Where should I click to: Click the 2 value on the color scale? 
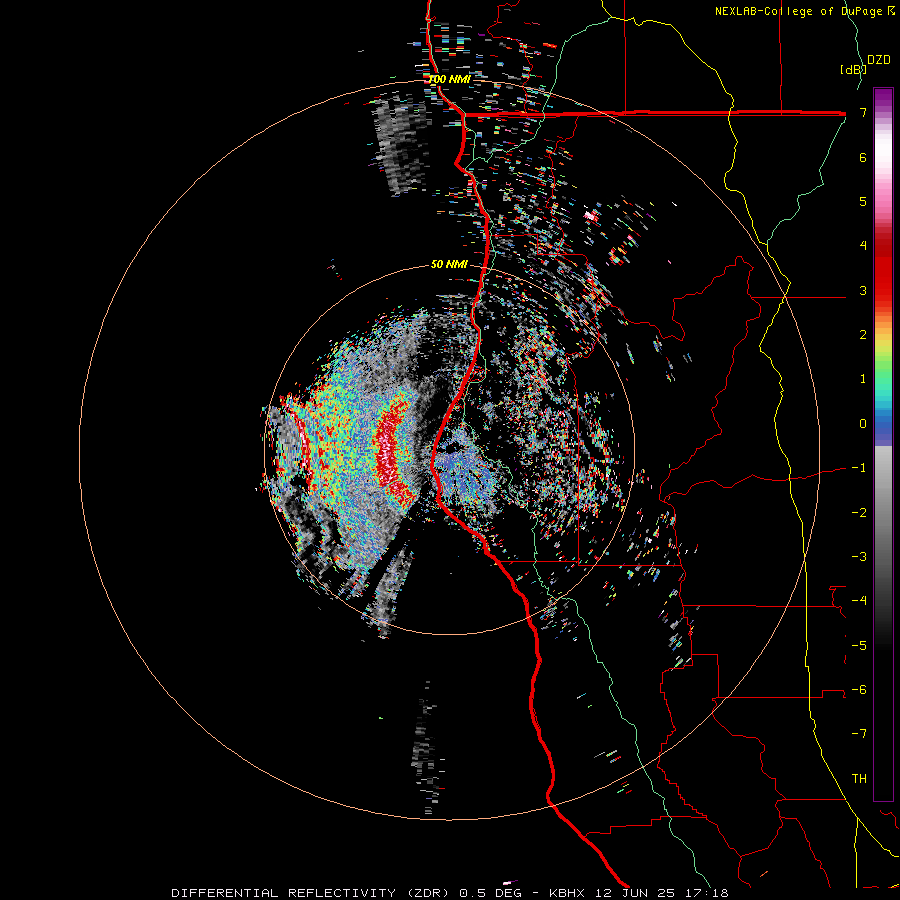tap(863, 335)
